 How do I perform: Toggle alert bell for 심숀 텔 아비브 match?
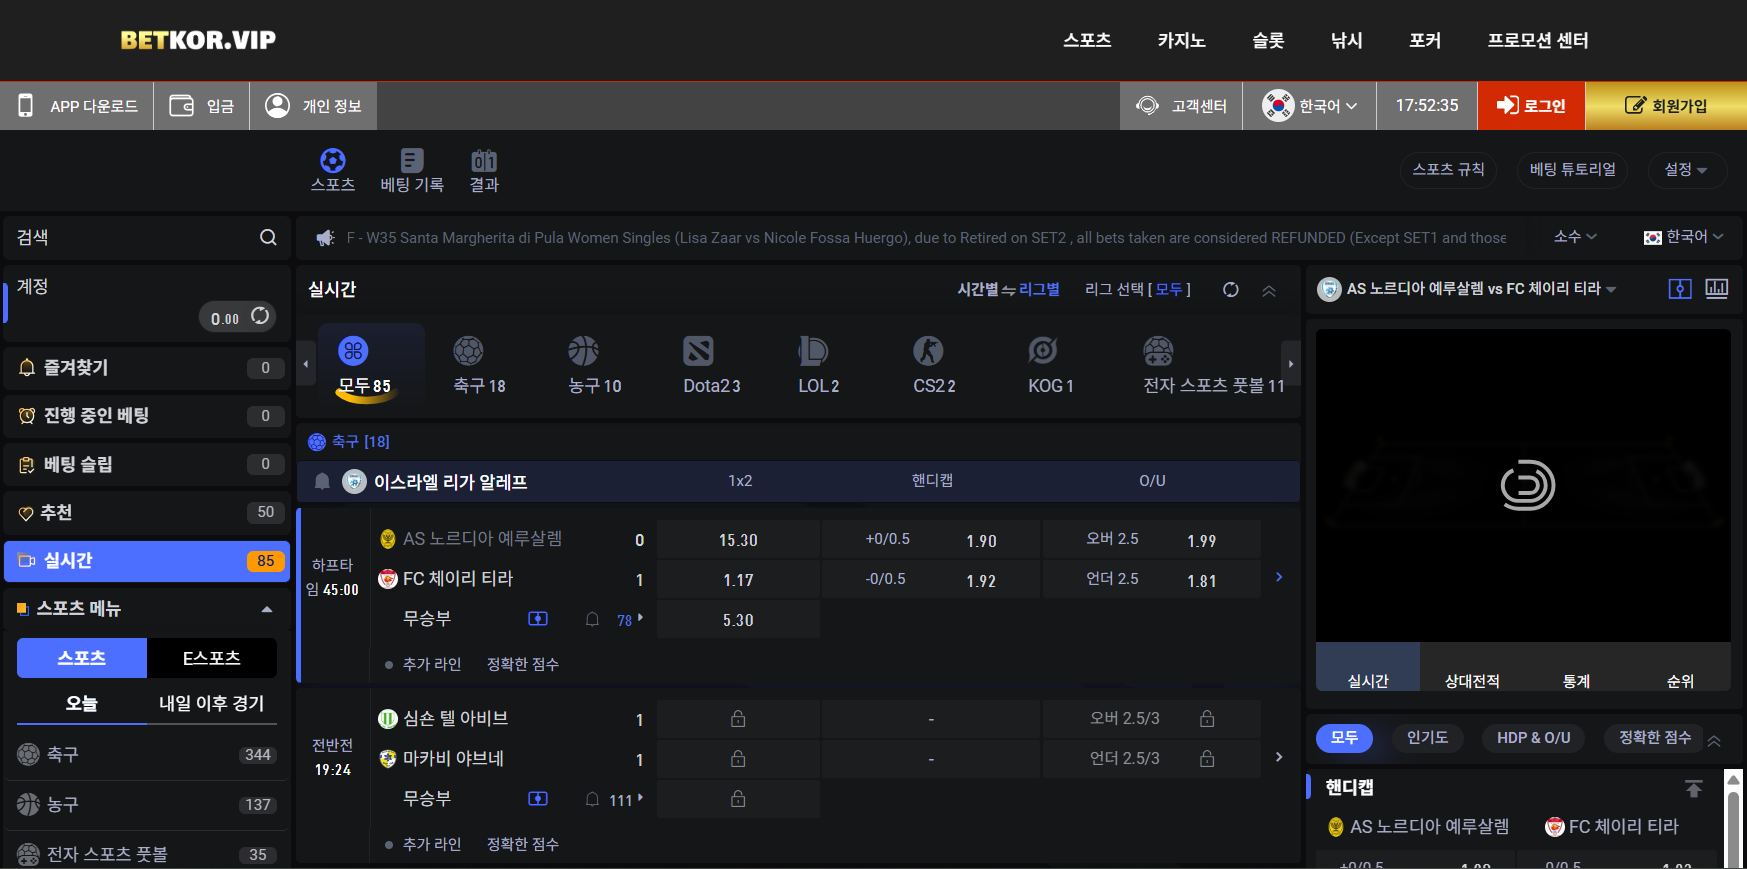(x=592, y=799)
